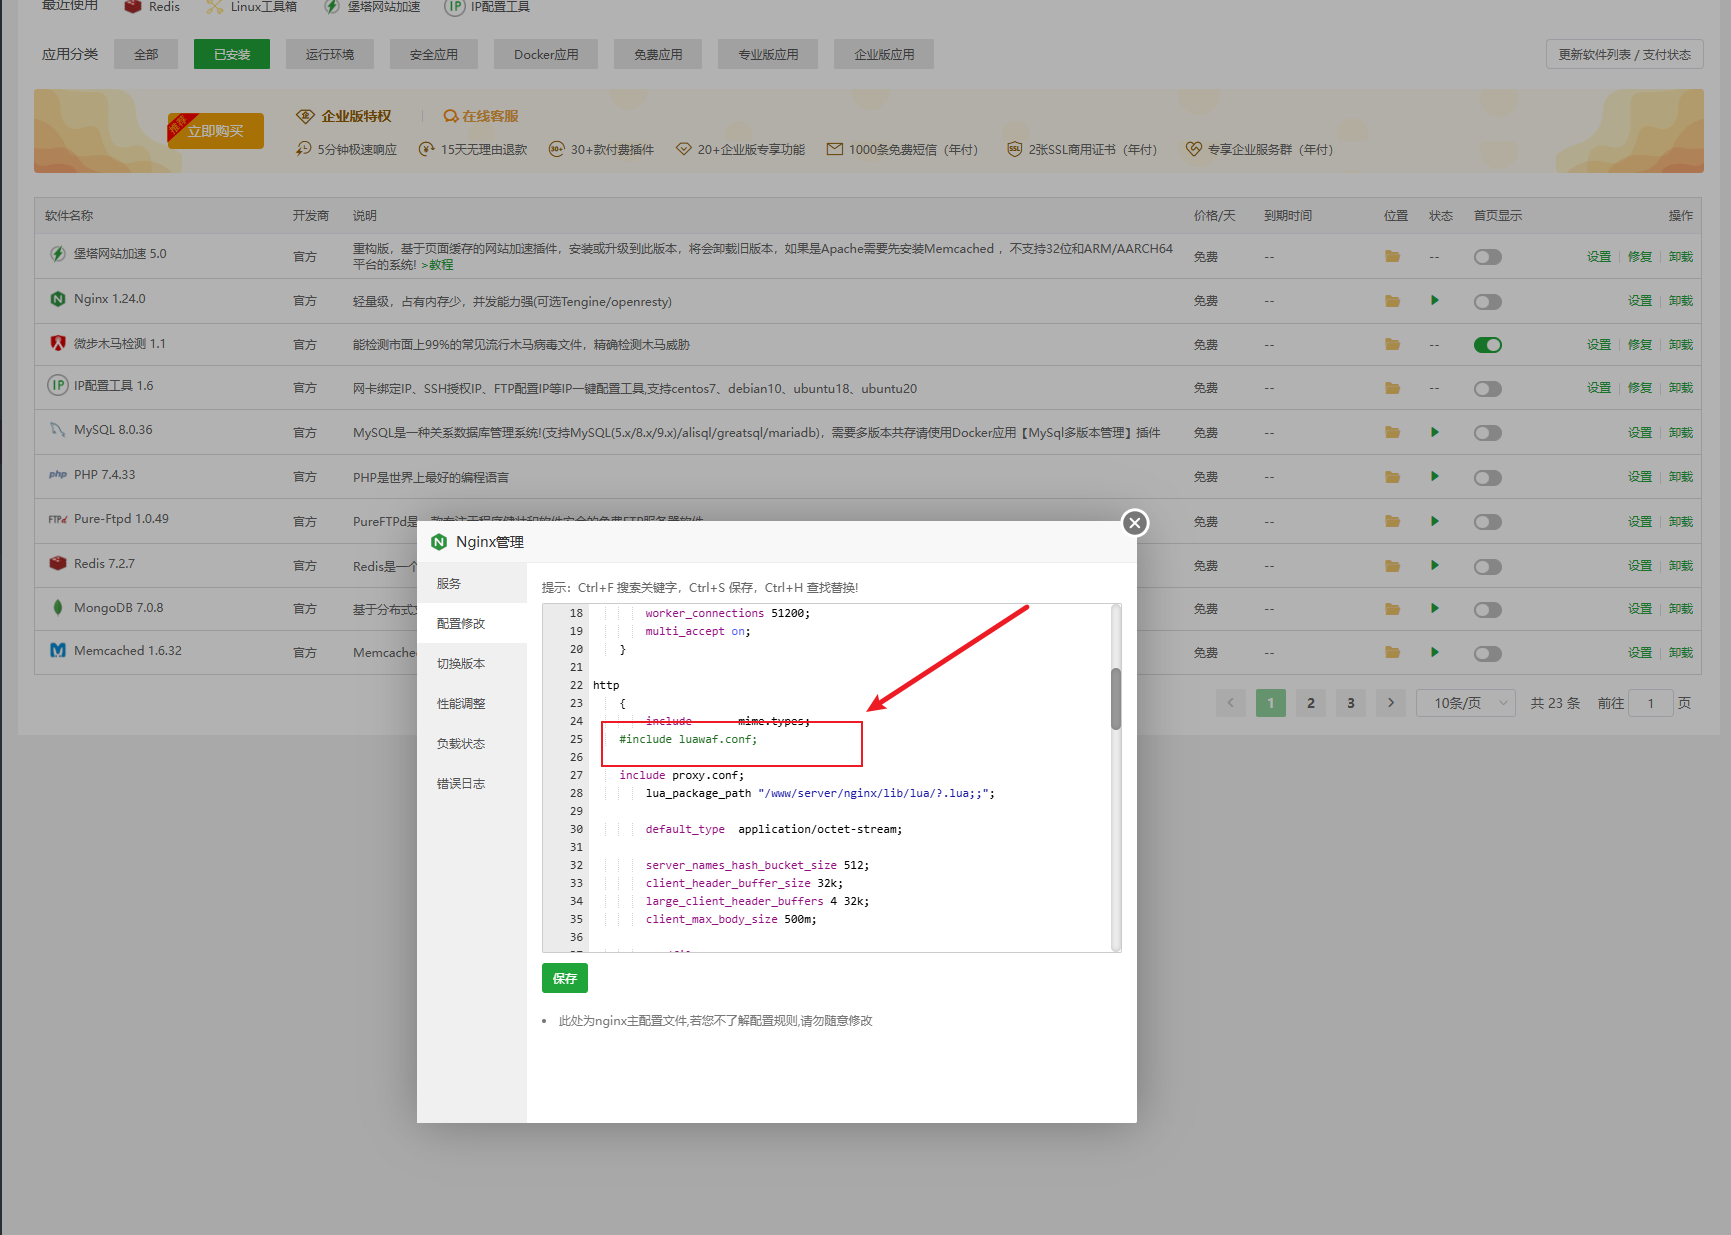Screen dimensions: 1731x1235
Task: Open 教程 link in 堡塔网站加速 description
Action: click(x=441, y=265)
